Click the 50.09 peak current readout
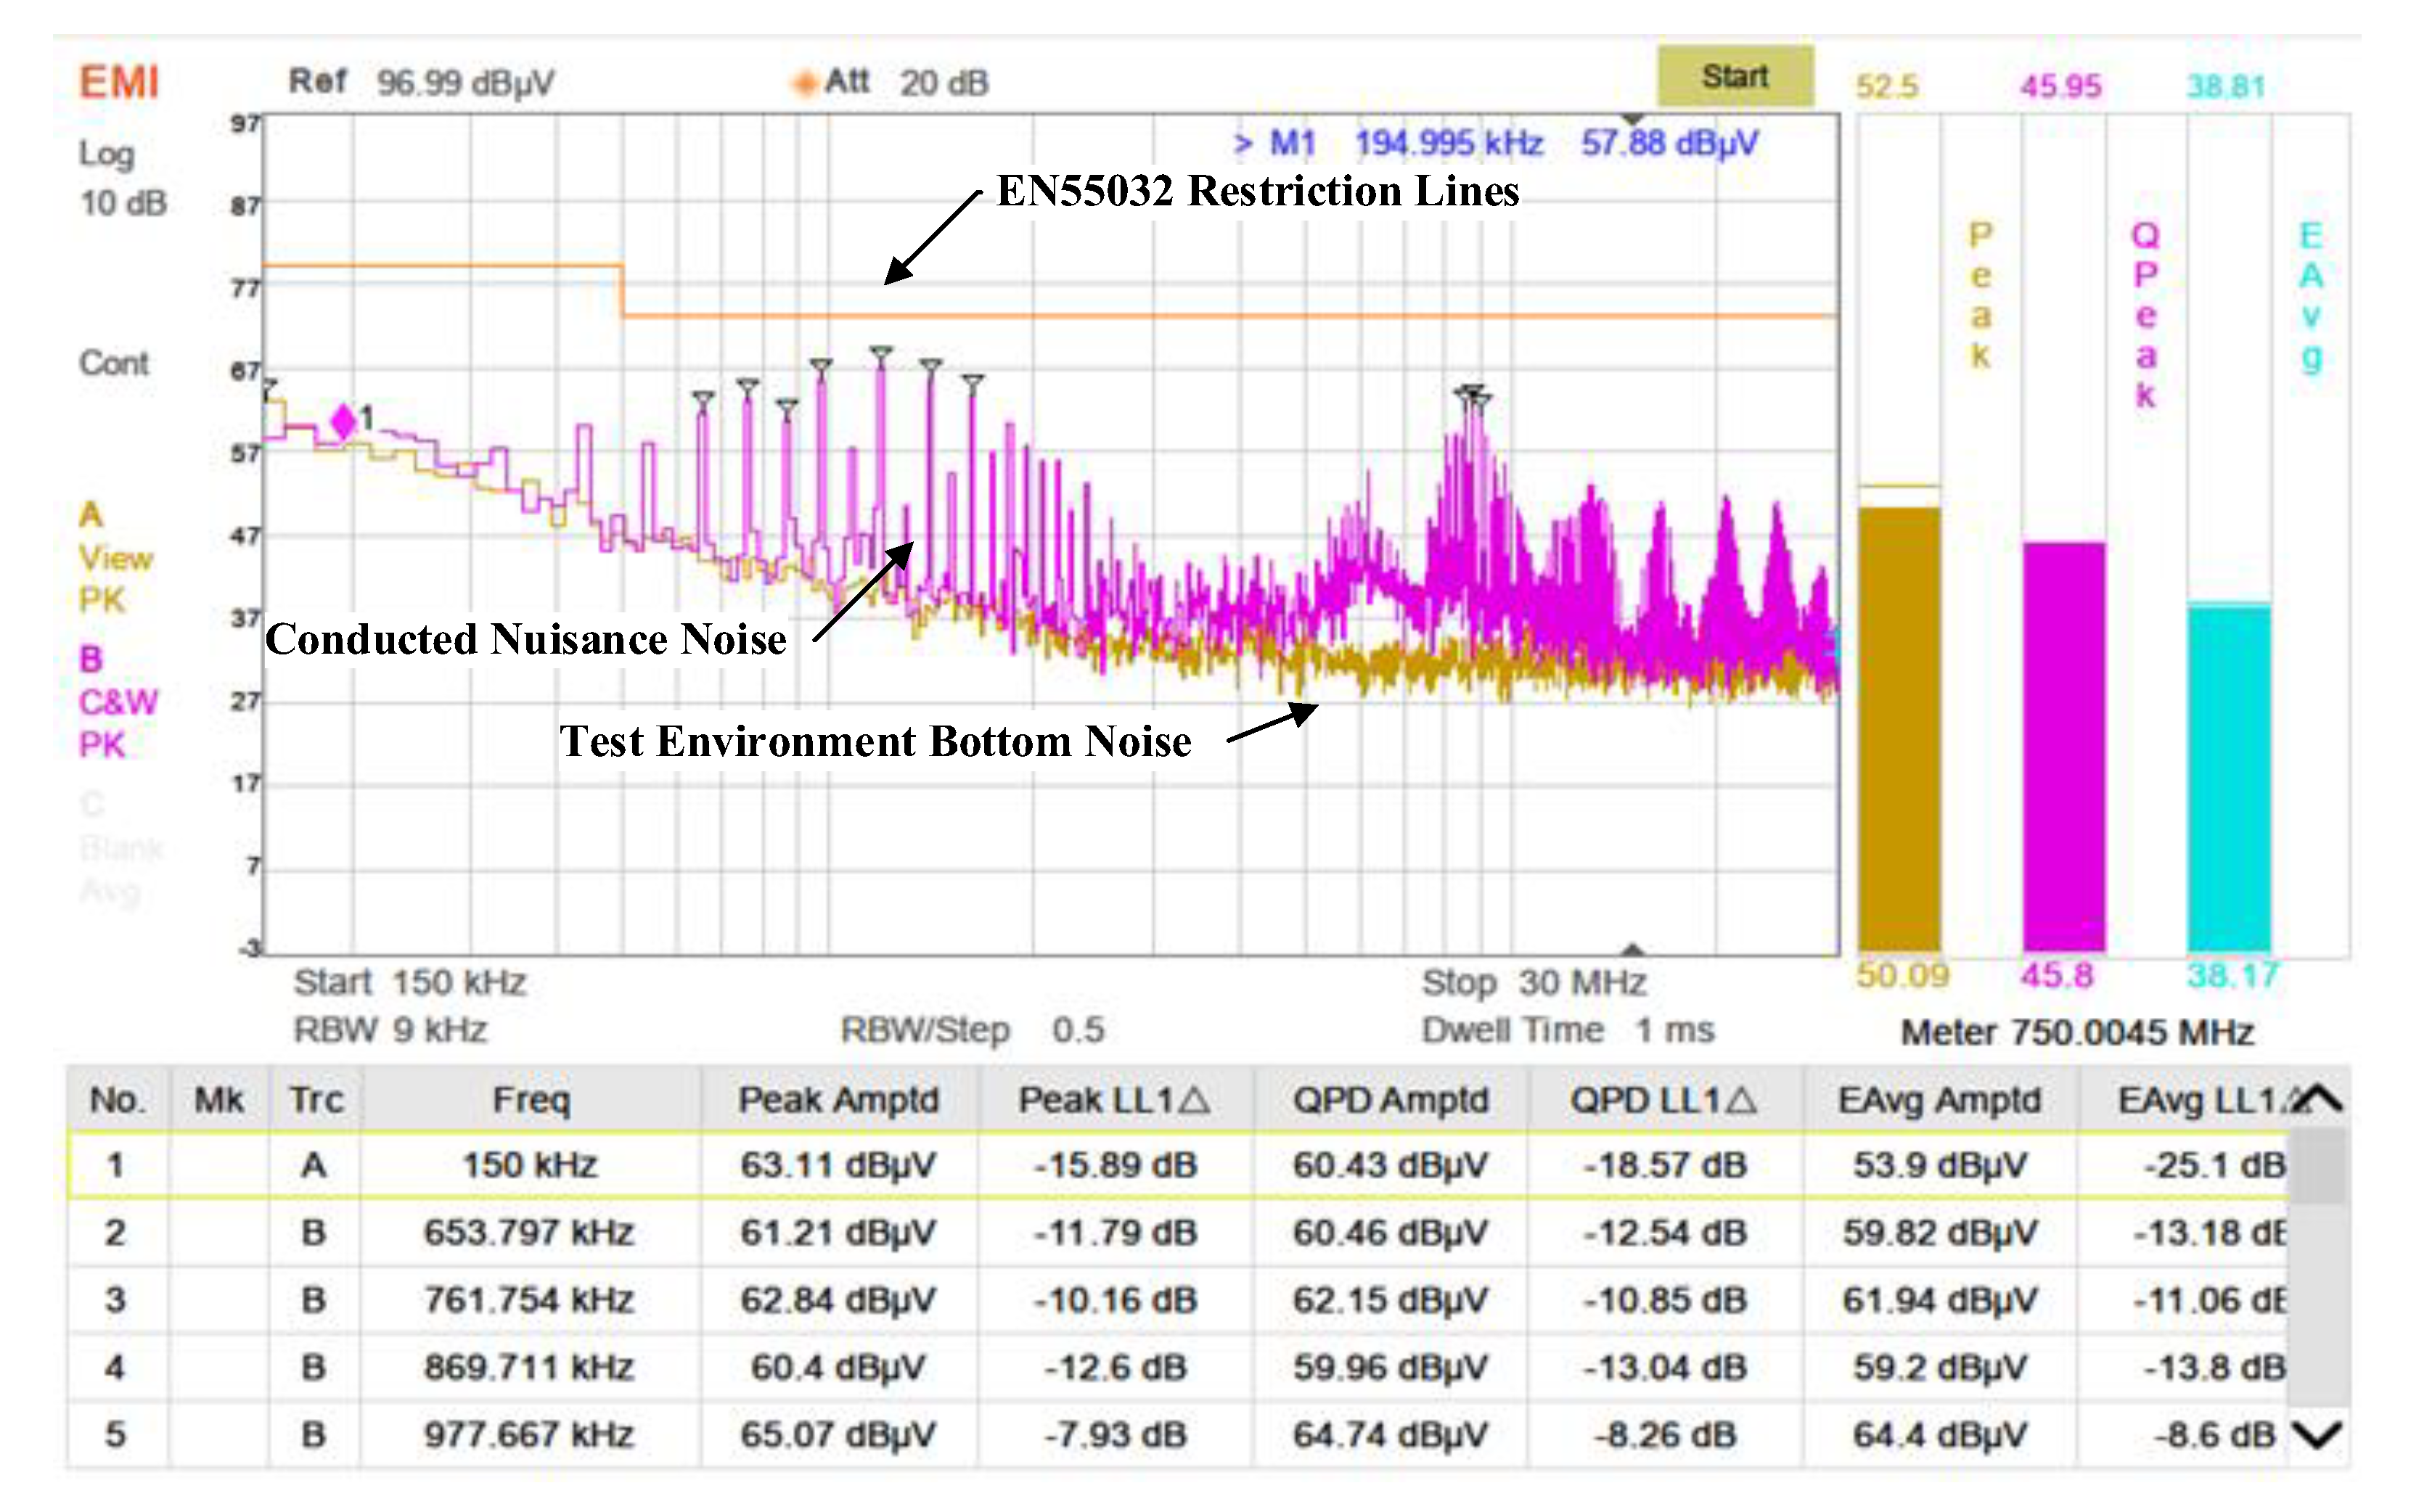The width and height of the screenshot is (2411, 1512). coord(1902,975)
